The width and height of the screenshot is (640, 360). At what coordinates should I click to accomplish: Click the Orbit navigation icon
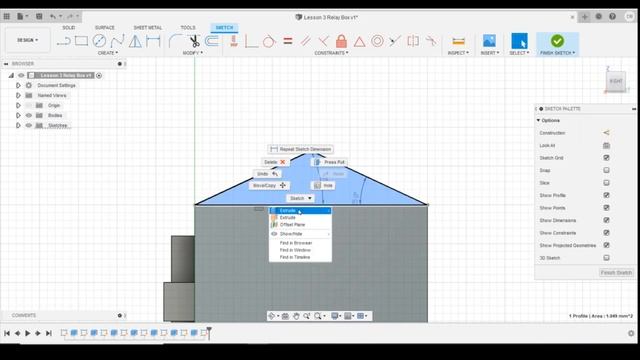click(271, 316)
